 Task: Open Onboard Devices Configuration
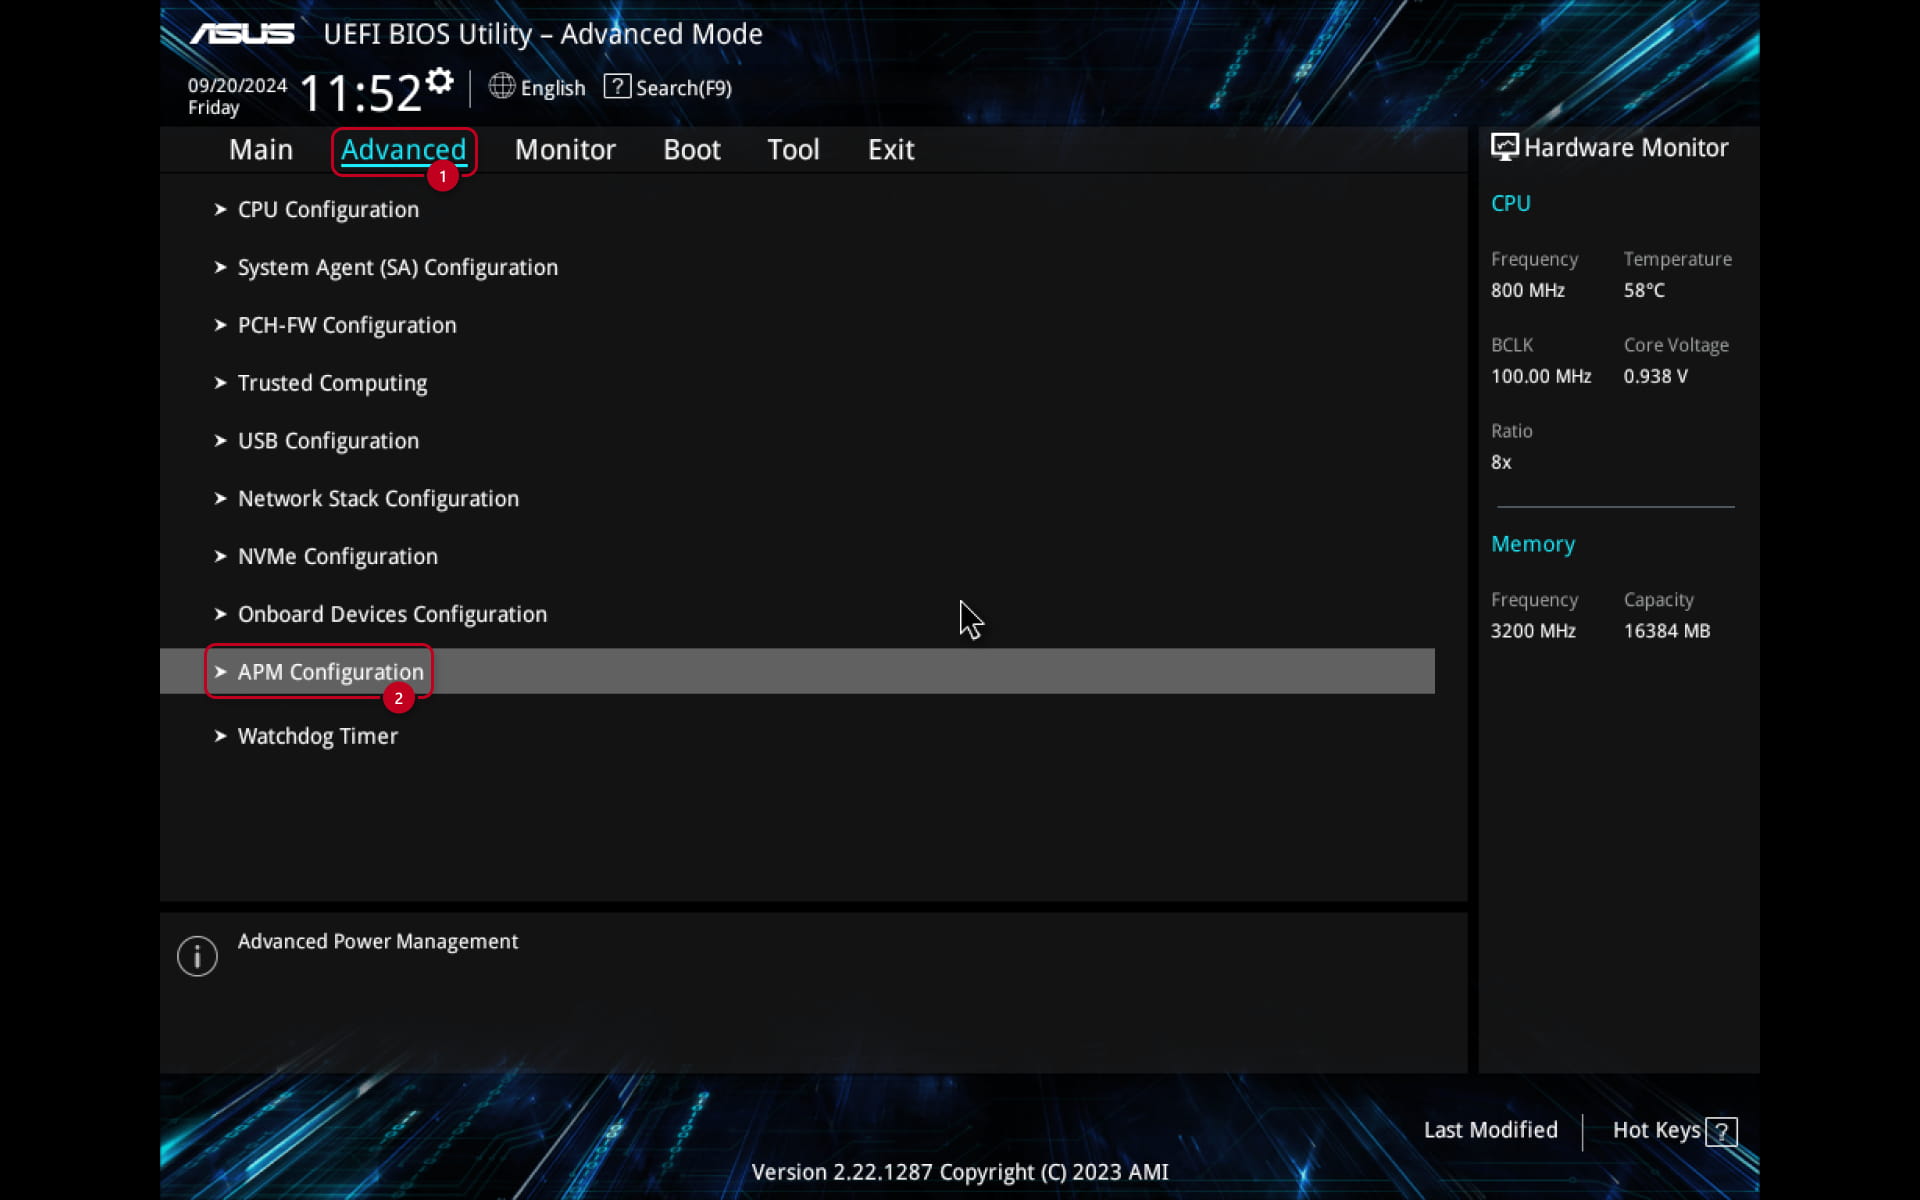coord(392,615)
